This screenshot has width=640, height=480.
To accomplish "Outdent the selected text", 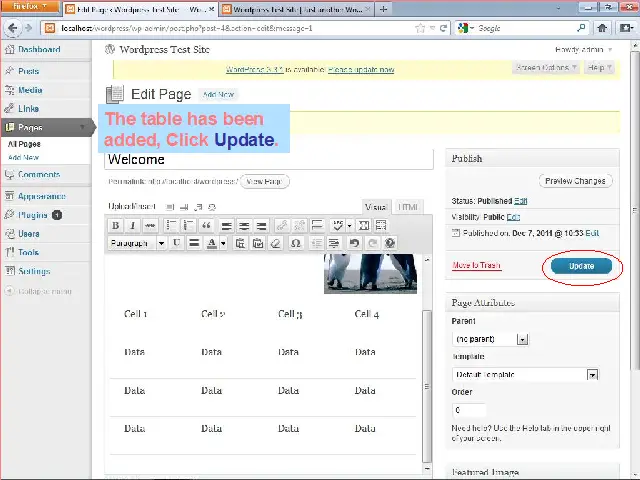I will point(316,243).
